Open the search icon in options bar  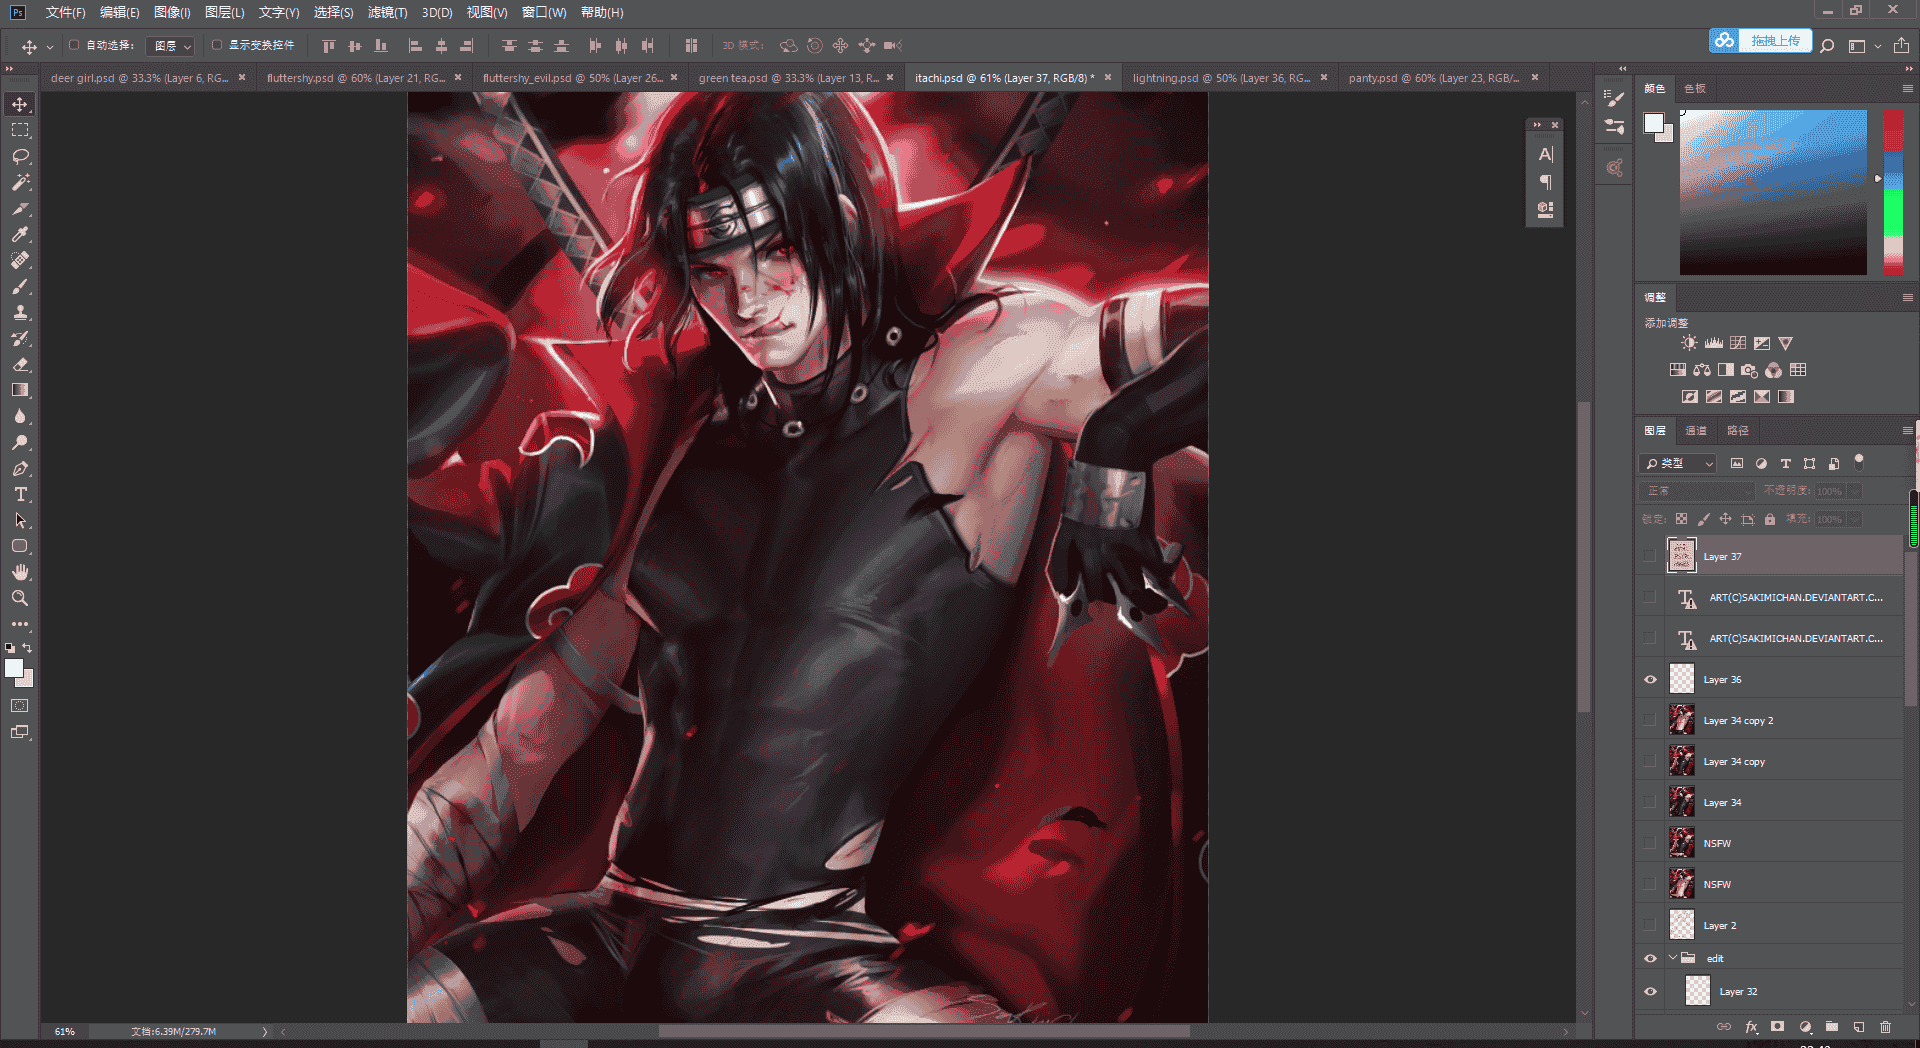(1827, 46)
